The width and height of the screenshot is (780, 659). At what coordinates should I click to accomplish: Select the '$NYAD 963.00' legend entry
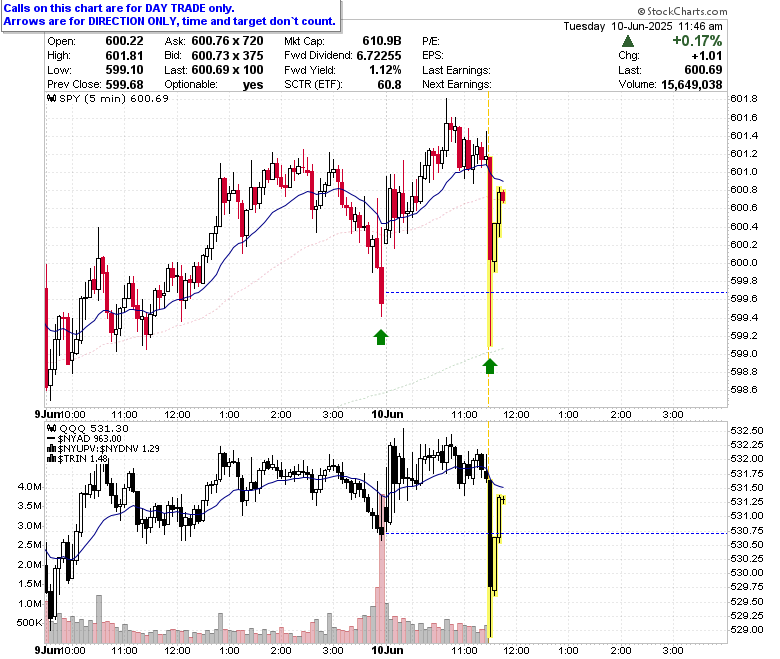90,439
